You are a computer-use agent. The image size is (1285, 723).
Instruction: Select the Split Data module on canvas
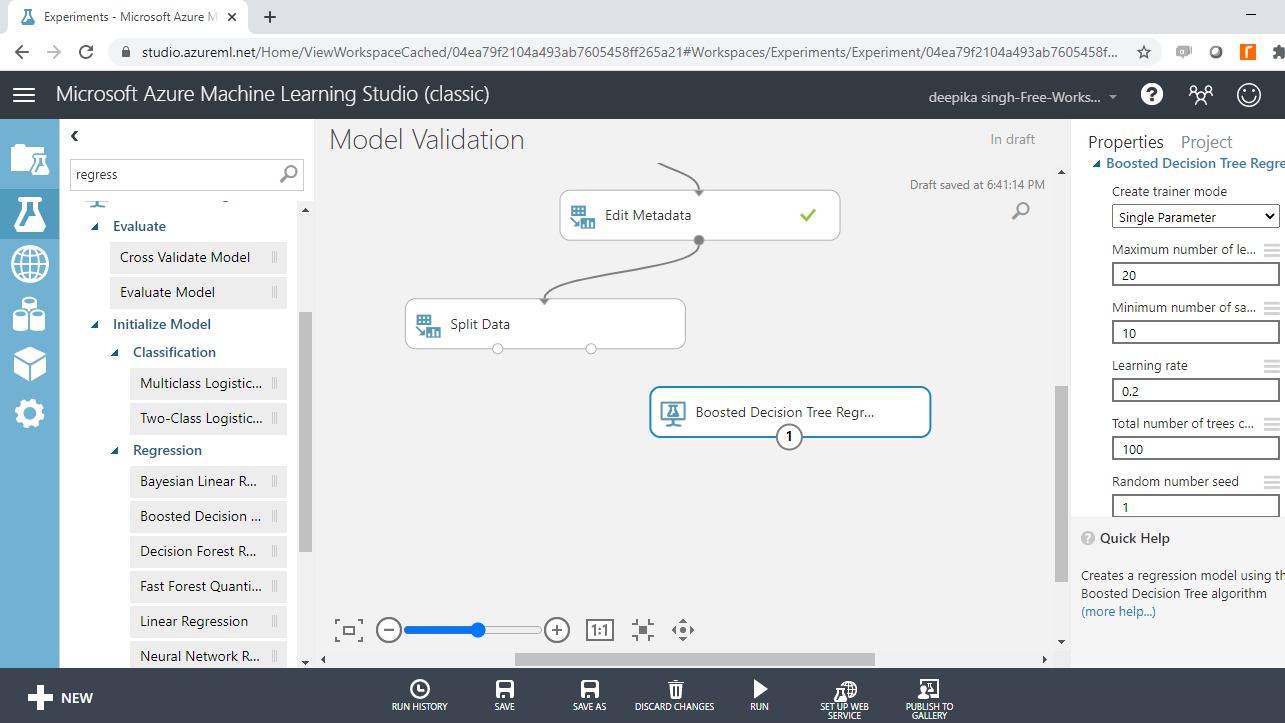coord(545,324)
